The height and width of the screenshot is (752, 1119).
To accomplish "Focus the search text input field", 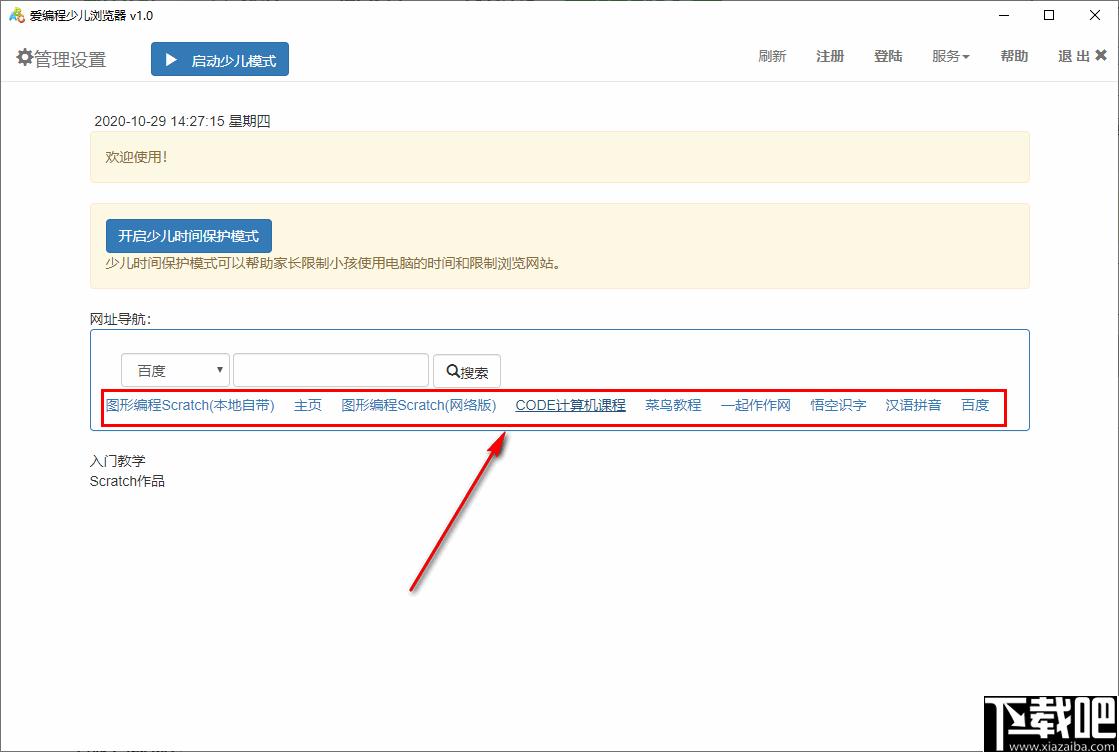I will pos(331,370).
